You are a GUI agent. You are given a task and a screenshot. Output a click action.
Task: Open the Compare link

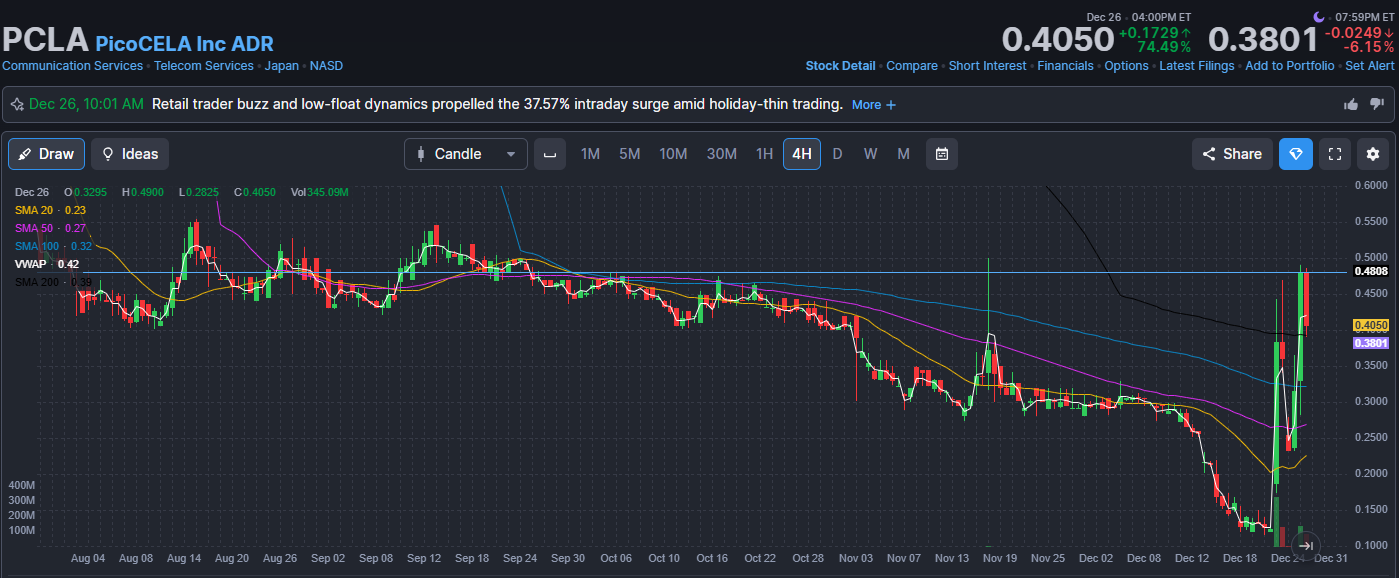(912, 66)
